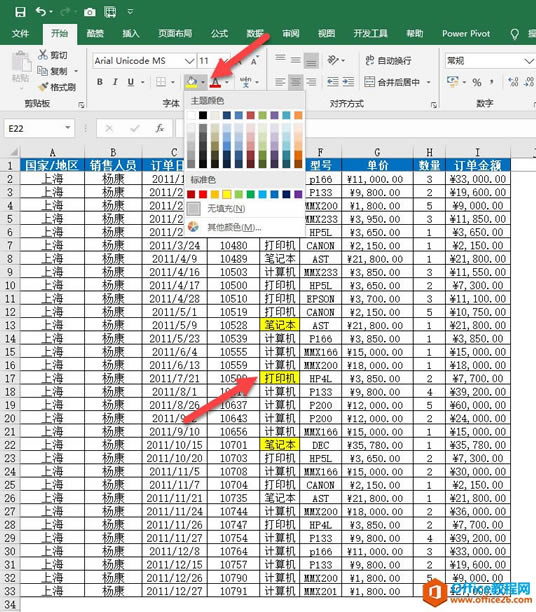Apply comma style number format
Image resolution: width=536 pixels, height=612 pixels.
click(492, 82)
